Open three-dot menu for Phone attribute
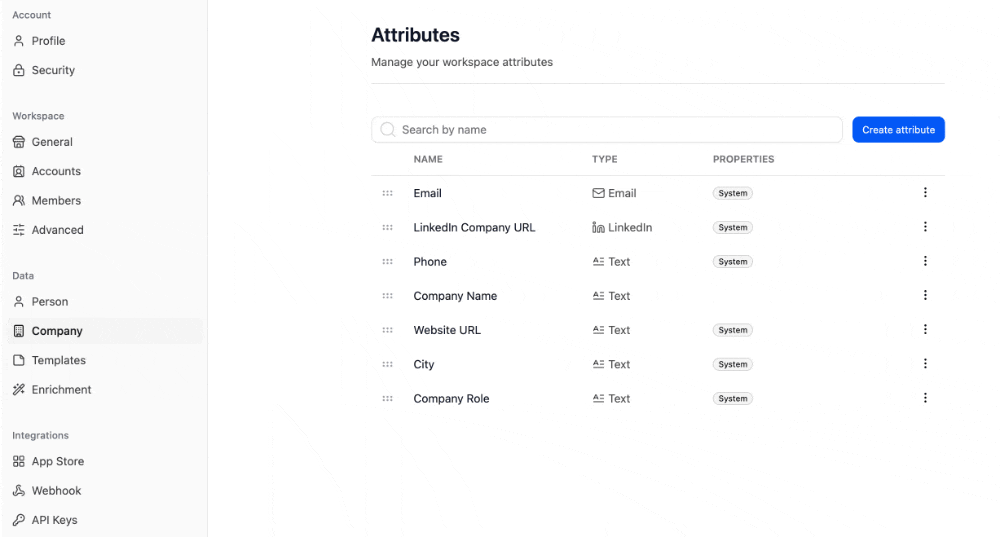This screenshot has width=1000, height=537. pyautogui.click(x=925, y=261)
